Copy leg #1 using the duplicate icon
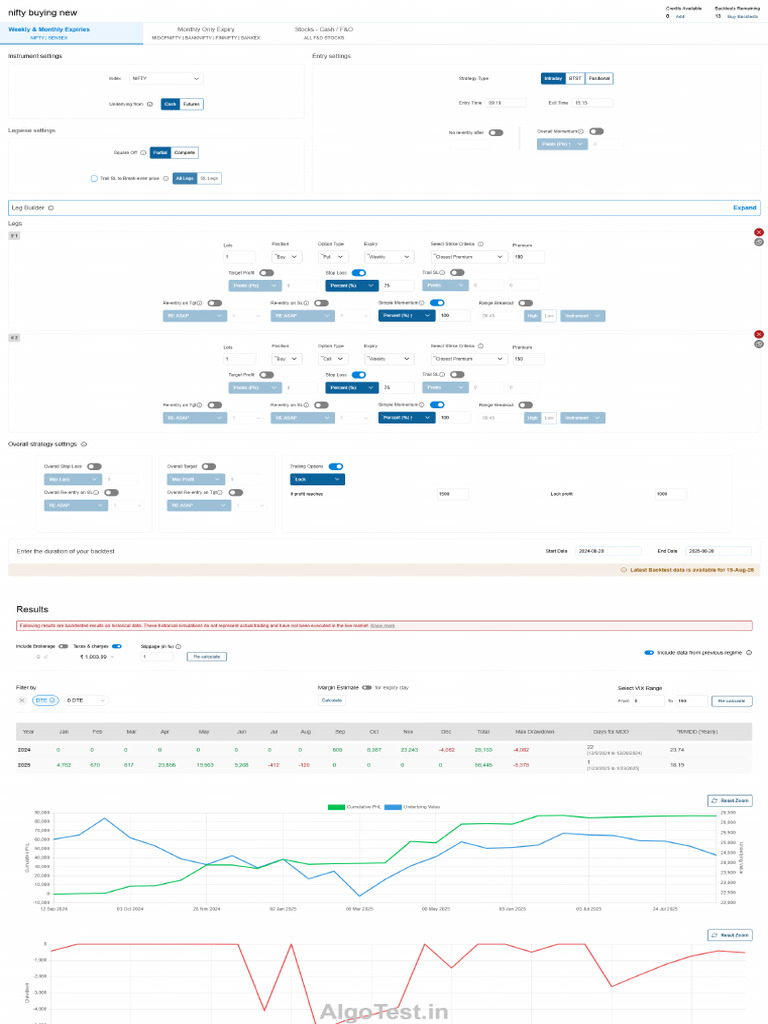Screen dimensions: 768x1024 (759, 242)
